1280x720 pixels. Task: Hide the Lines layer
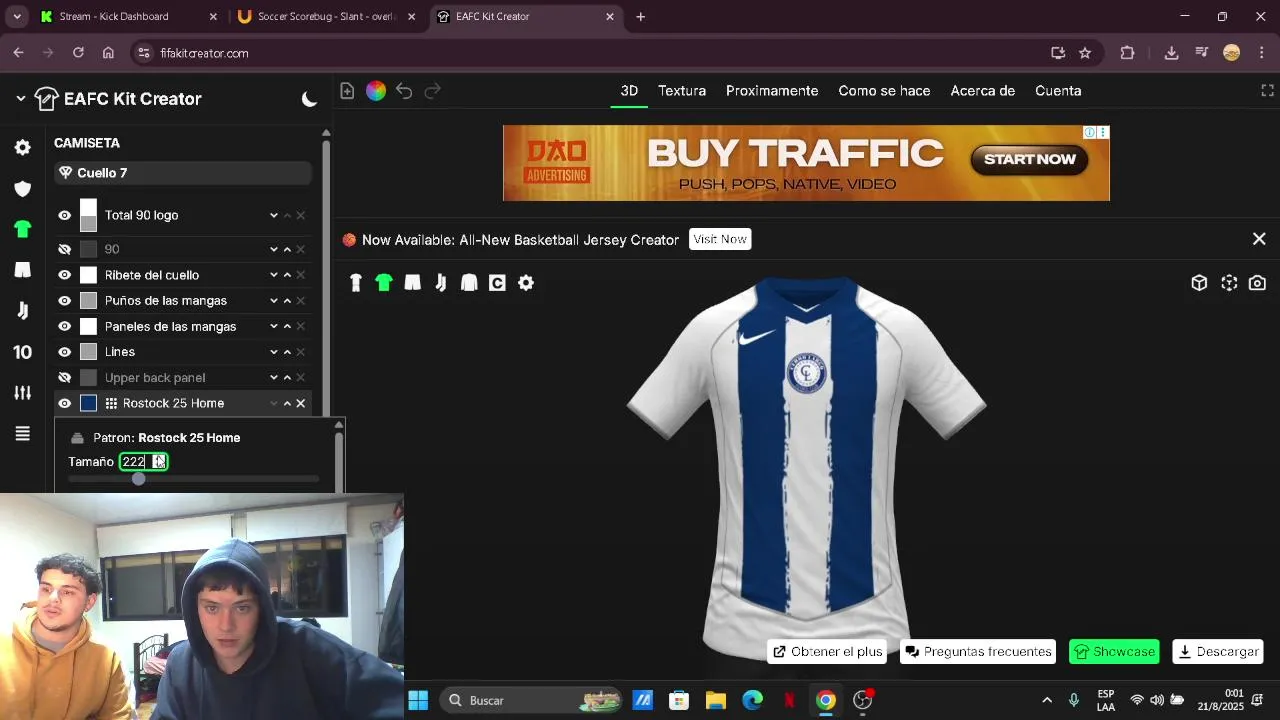click(65, 352)
